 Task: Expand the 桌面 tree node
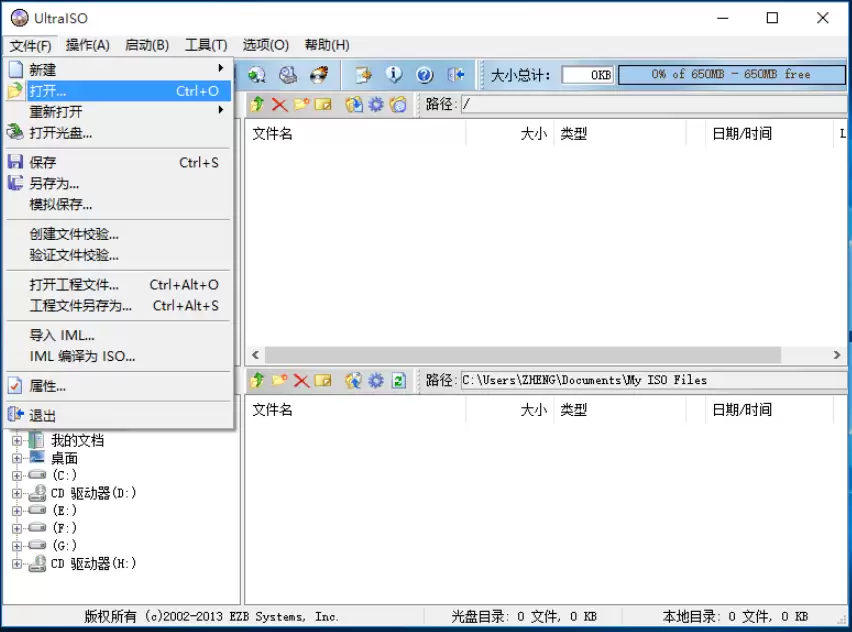[x=17, y=459]
